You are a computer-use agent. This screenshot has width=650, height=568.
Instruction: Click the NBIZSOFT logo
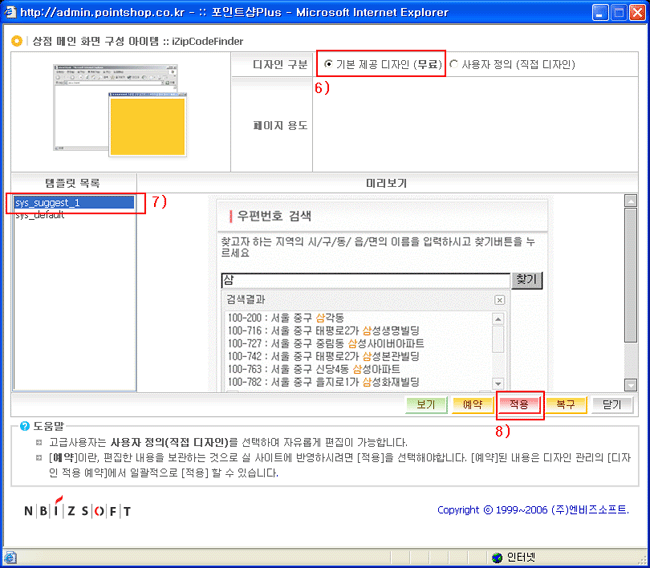click(77, 510)
